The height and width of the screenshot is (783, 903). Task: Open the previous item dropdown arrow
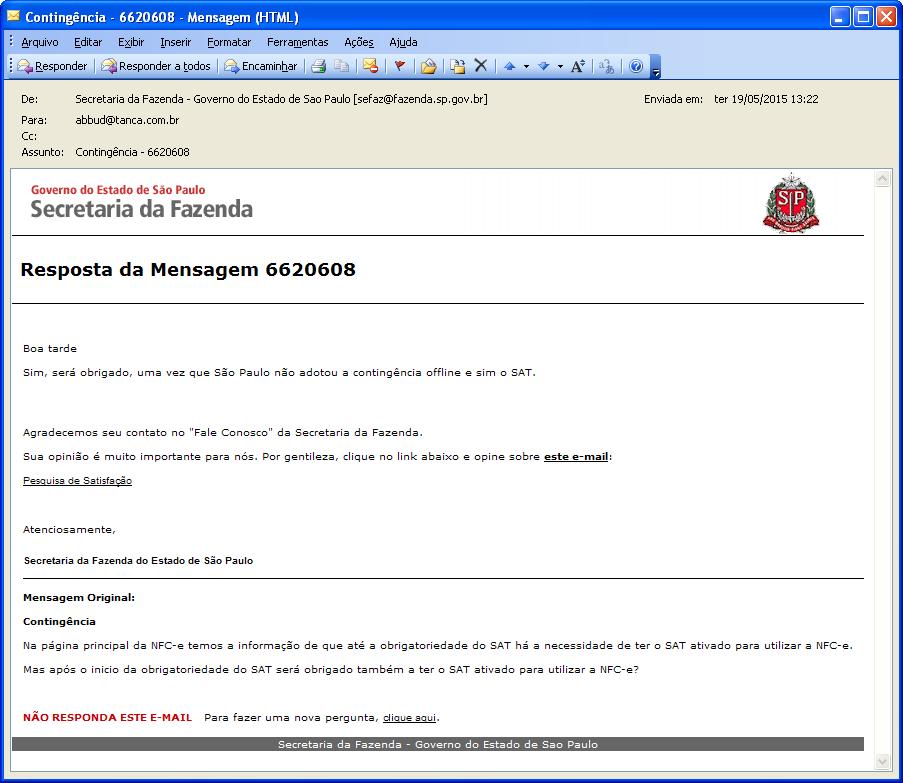click(526, 67)
